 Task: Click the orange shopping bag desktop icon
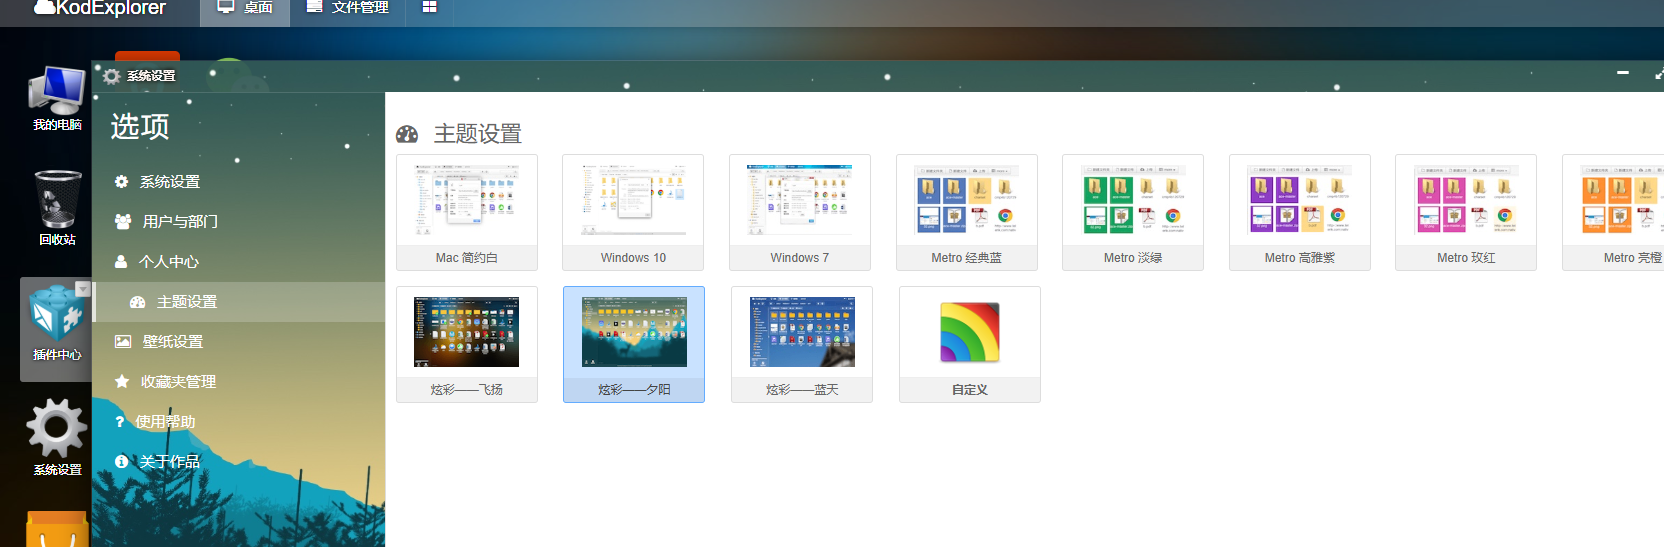pos(57,530)
